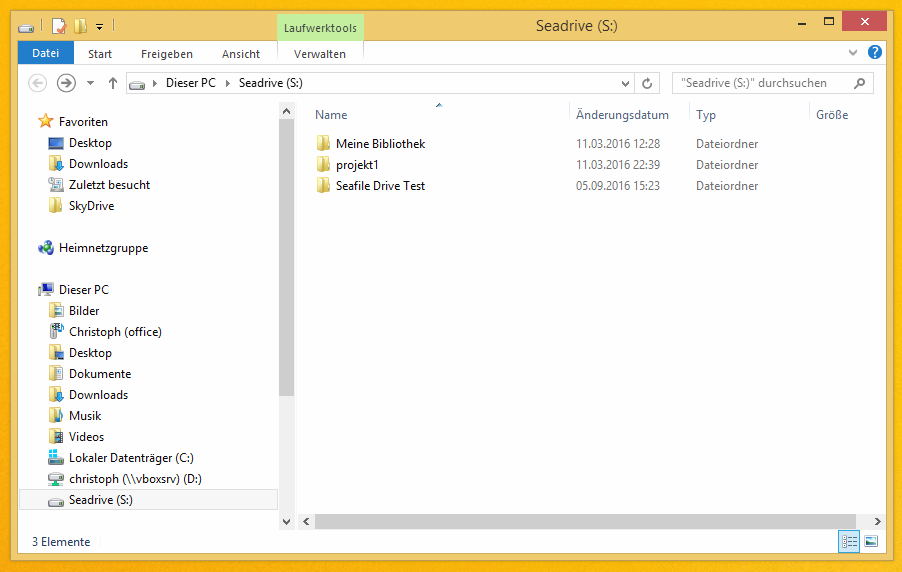Open Downloads under Favoriten
Screen dimensions: 902x572
[98, 164]
